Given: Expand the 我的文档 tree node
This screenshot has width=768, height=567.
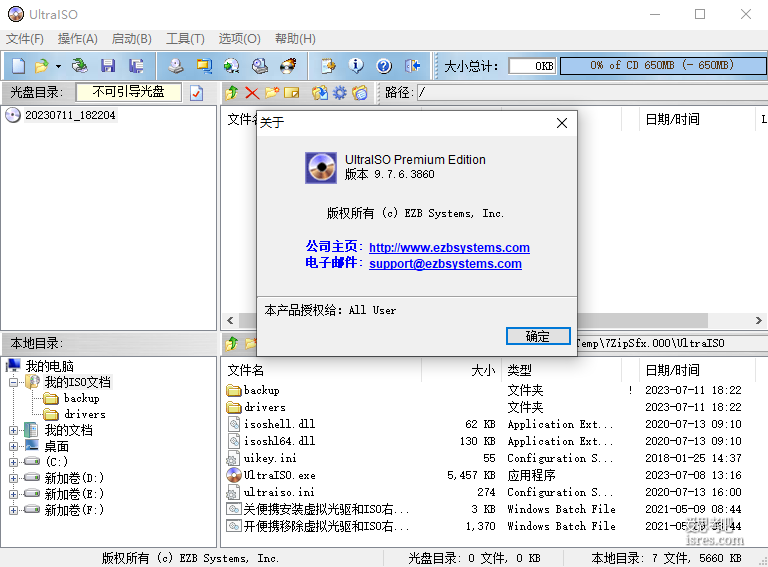Looking at the screenshot, I should click(x=13, y=430).
